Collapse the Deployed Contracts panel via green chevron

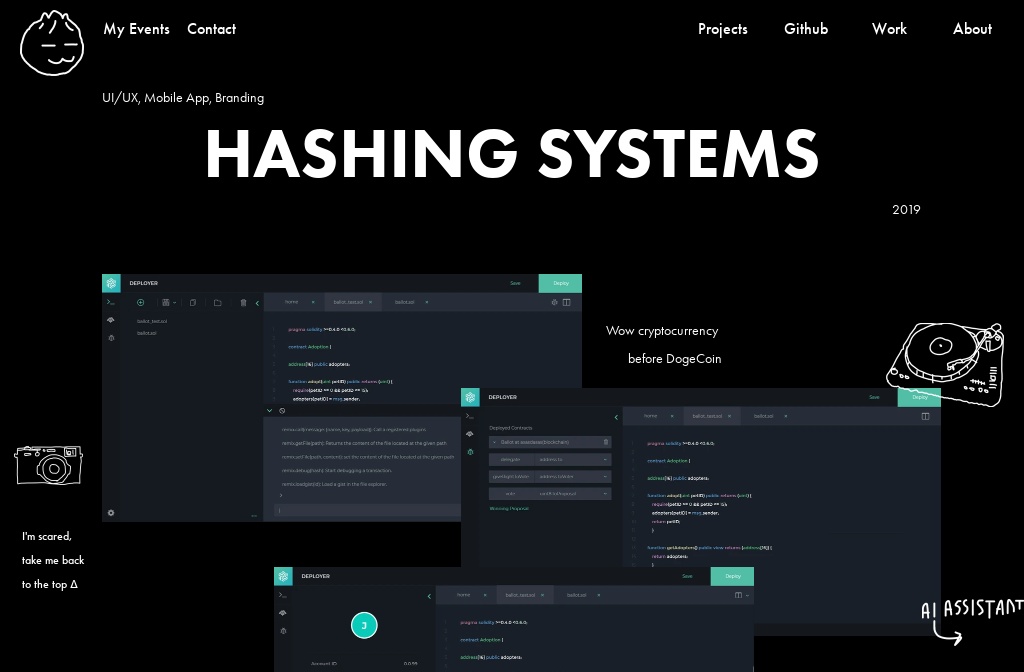point(616,417)
